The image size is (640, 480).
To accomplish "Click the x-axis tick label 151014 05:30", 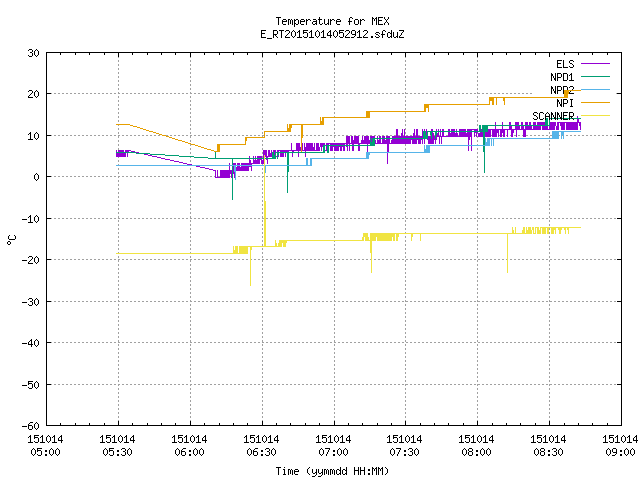I will pos(118,446).
